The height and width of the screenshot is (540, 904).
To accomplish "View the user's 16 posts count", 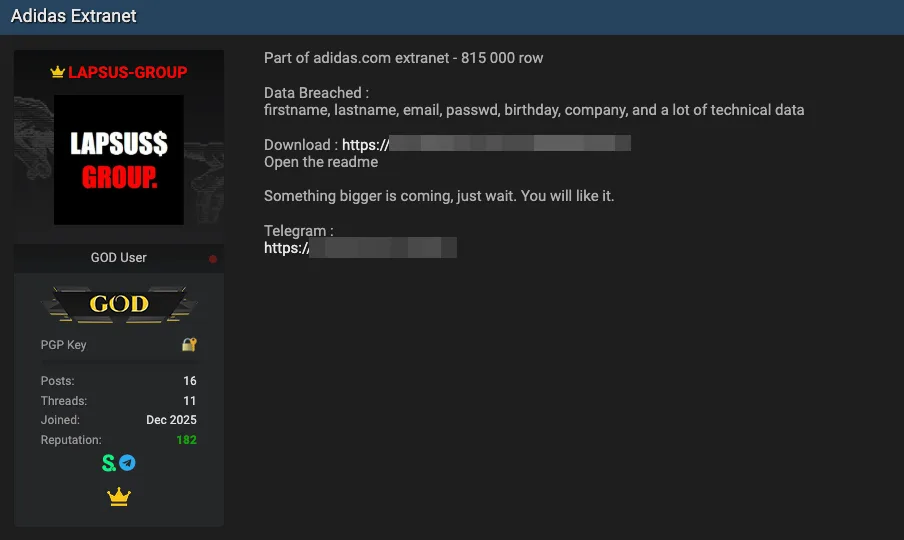I will pos(189,381).
